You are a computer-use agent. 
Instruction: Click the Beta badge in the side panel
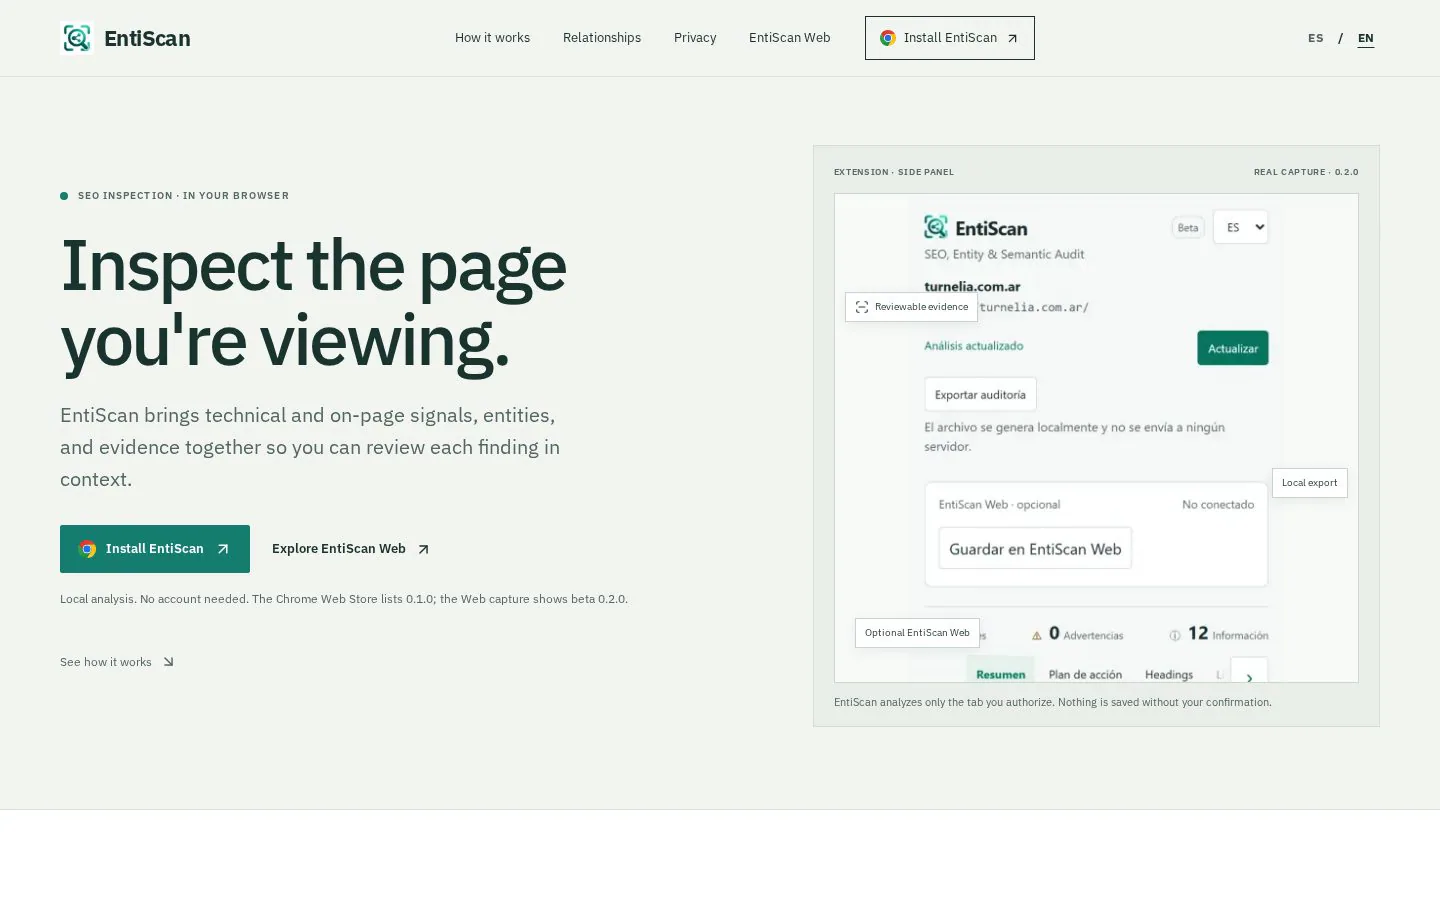coord(1188,228)
